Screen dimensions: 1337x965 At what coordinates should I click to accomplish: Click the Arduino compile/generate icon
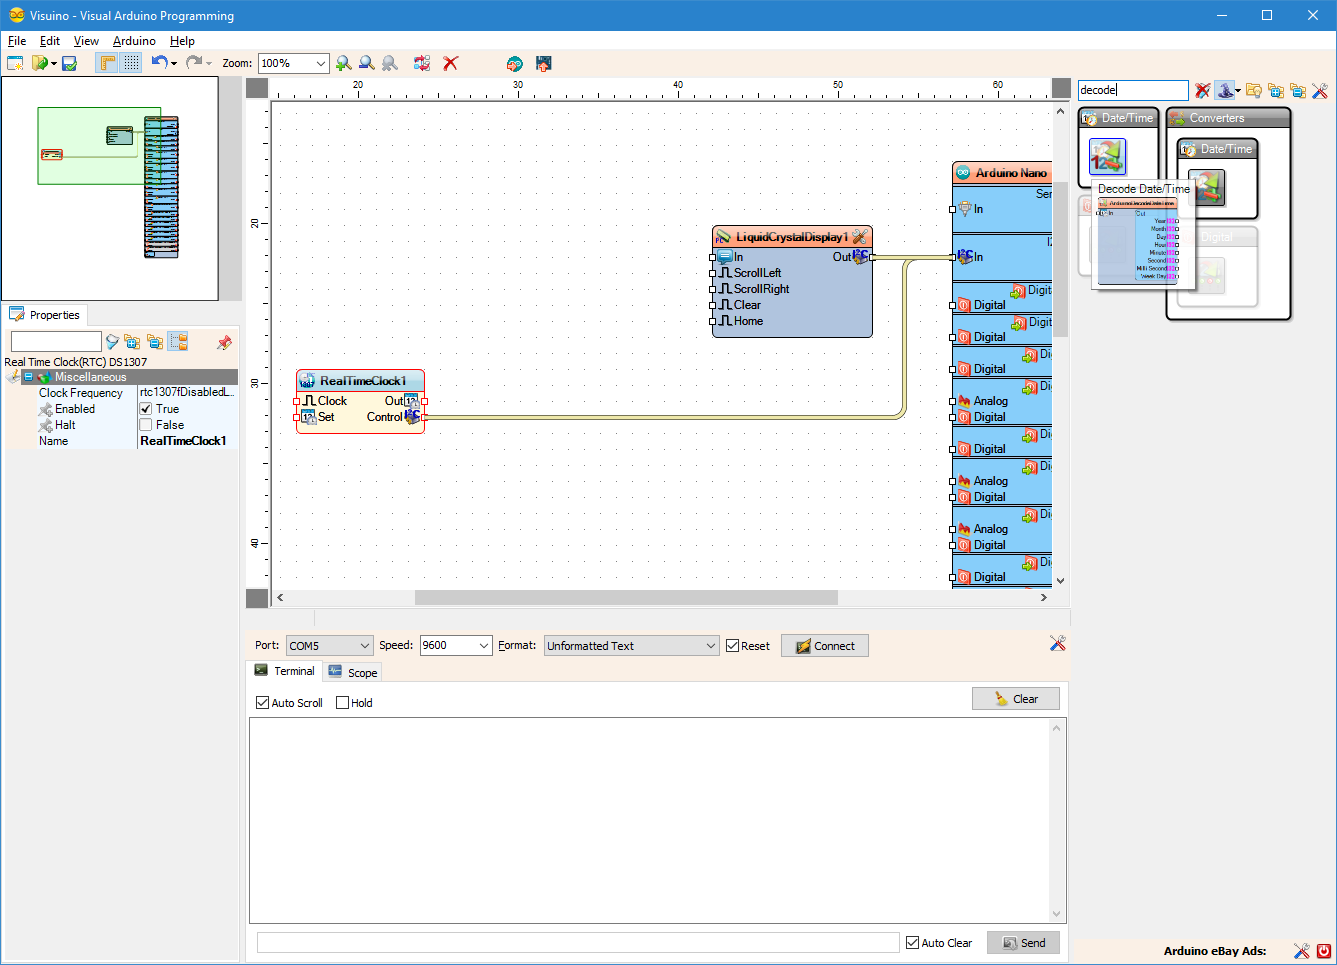coord(514,63)
